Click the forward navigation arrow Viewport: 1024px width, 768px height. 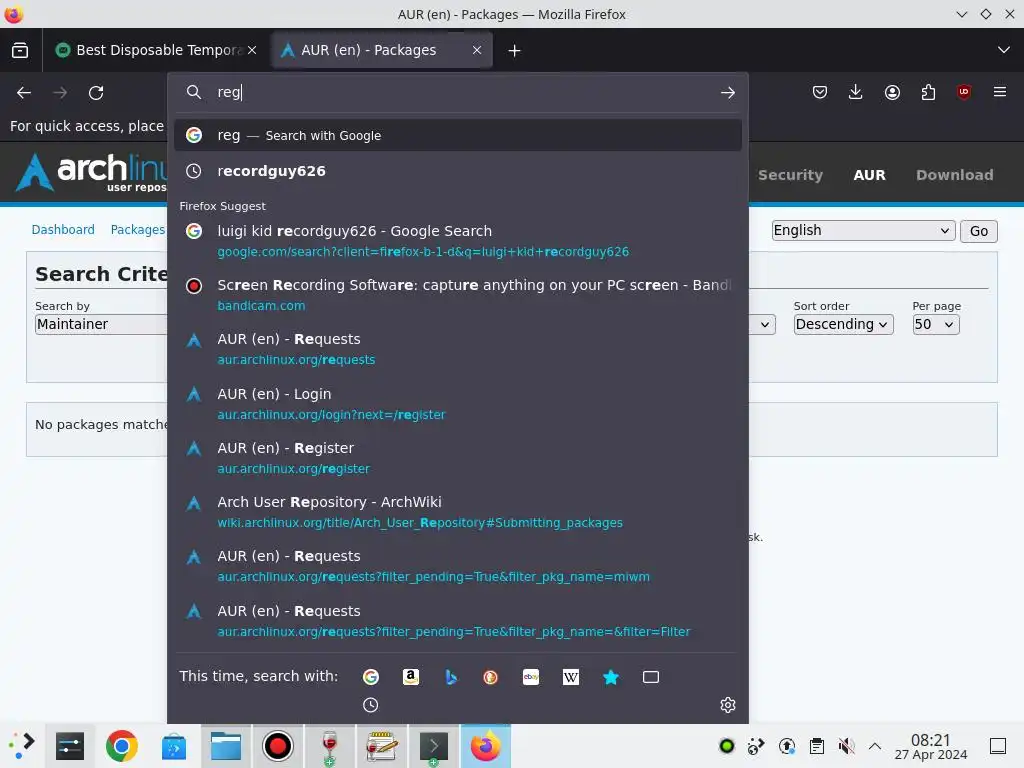point(60,93)
